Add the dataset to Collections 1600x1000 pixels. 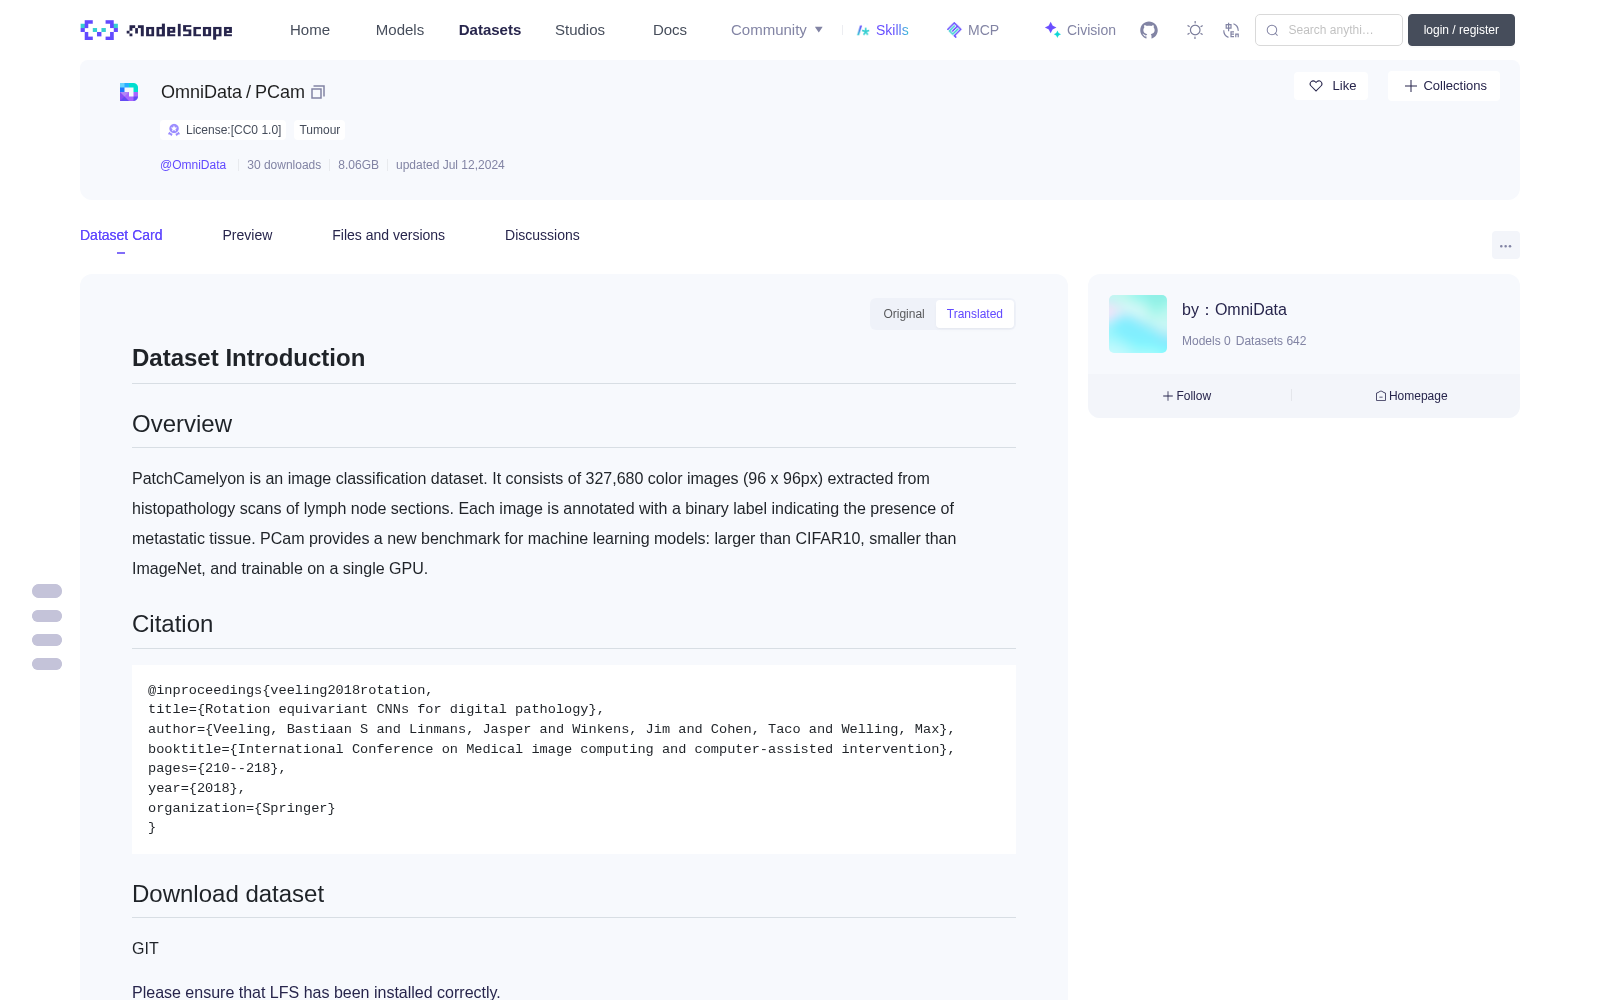point(1444,86)
